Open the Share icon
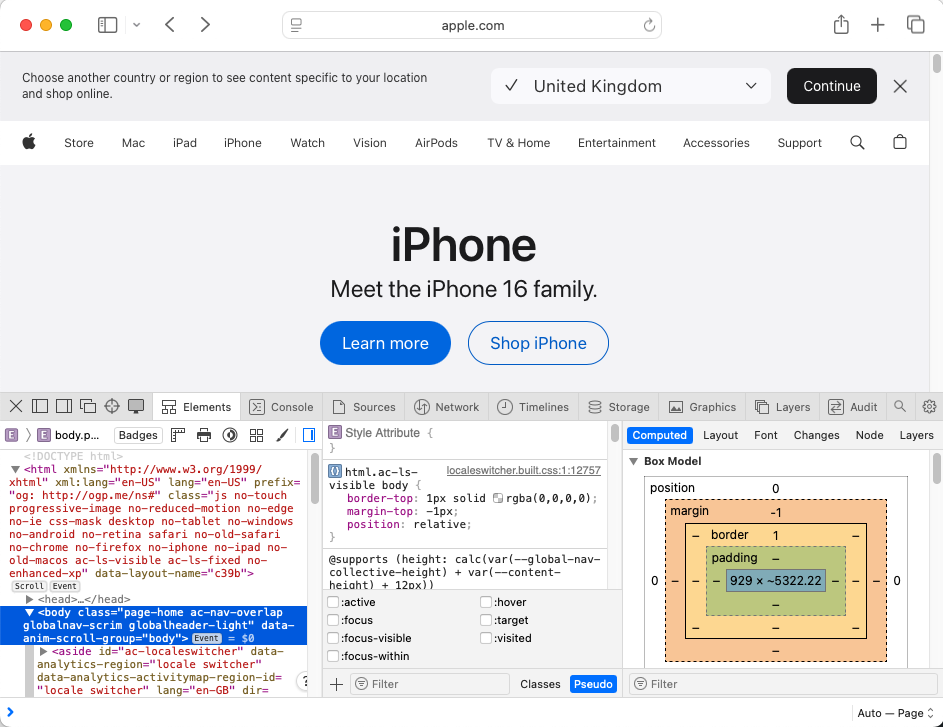Viewport: 943px width, 727px height. tap(841, 25)
